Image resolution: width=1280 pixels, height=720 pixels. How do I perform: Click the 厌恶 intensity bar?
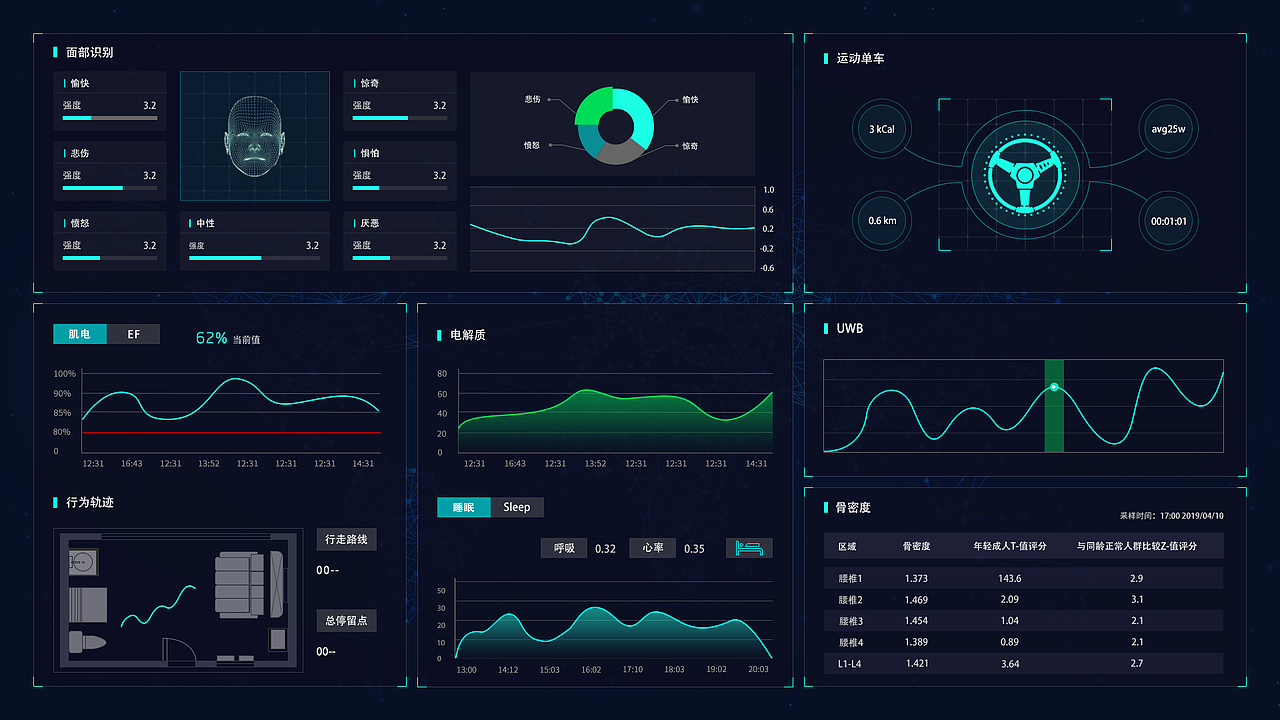coord(400,258)
